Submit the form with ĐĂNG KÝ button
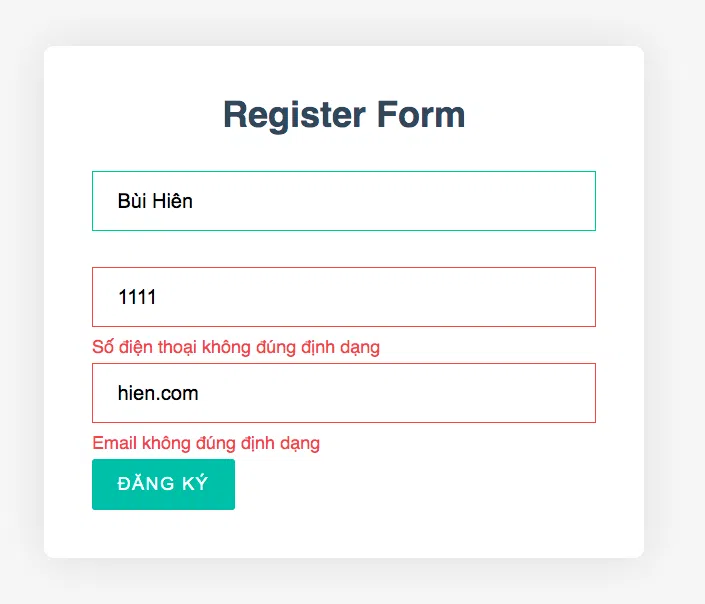The image size is (705, 604). coord(163,484)
